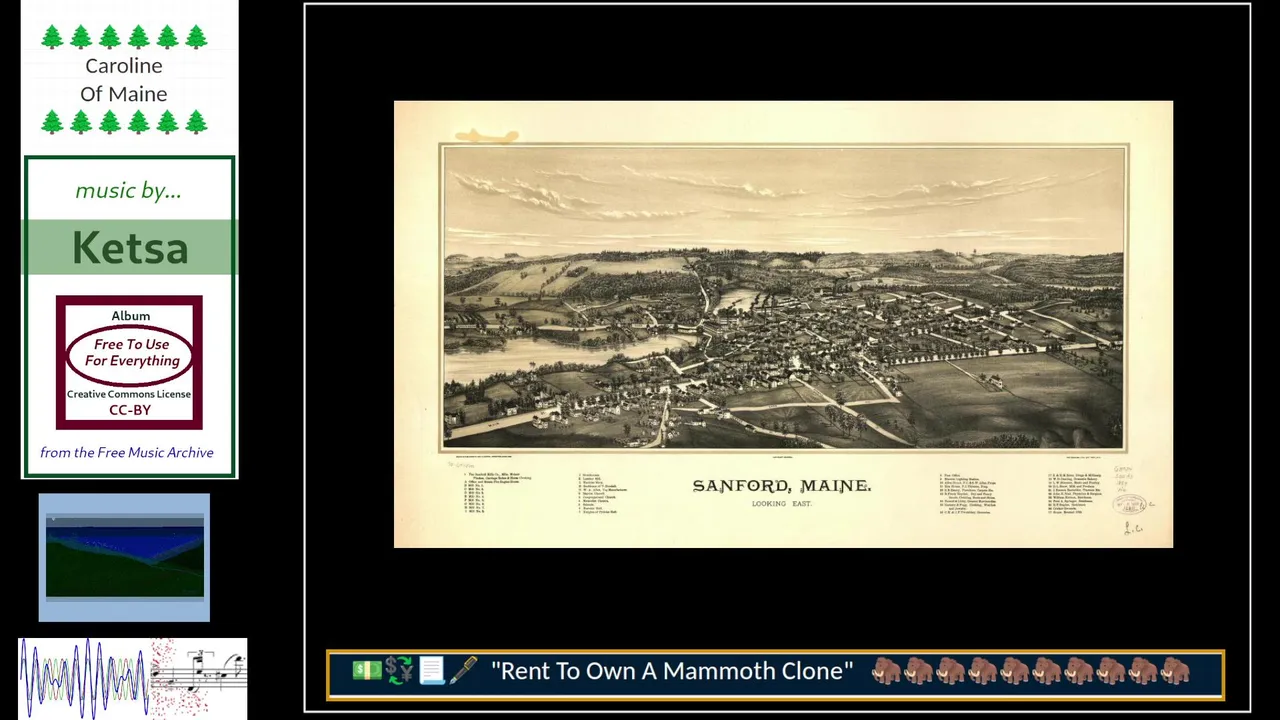Click the "Free To Use For Everything" oval badge
The width and height of the screenshot is (1280, 720).
(132, 353)
